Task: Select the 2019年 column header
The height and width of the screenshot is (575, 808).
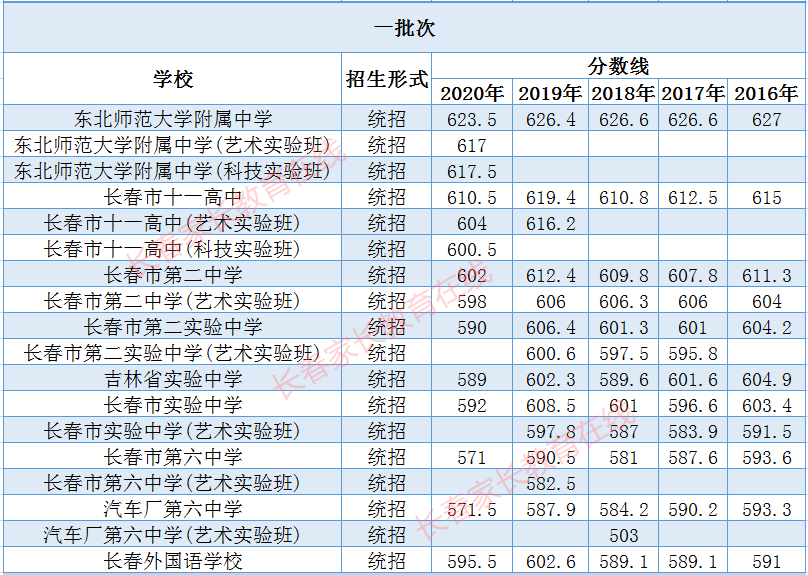Action: pos(550,94)
